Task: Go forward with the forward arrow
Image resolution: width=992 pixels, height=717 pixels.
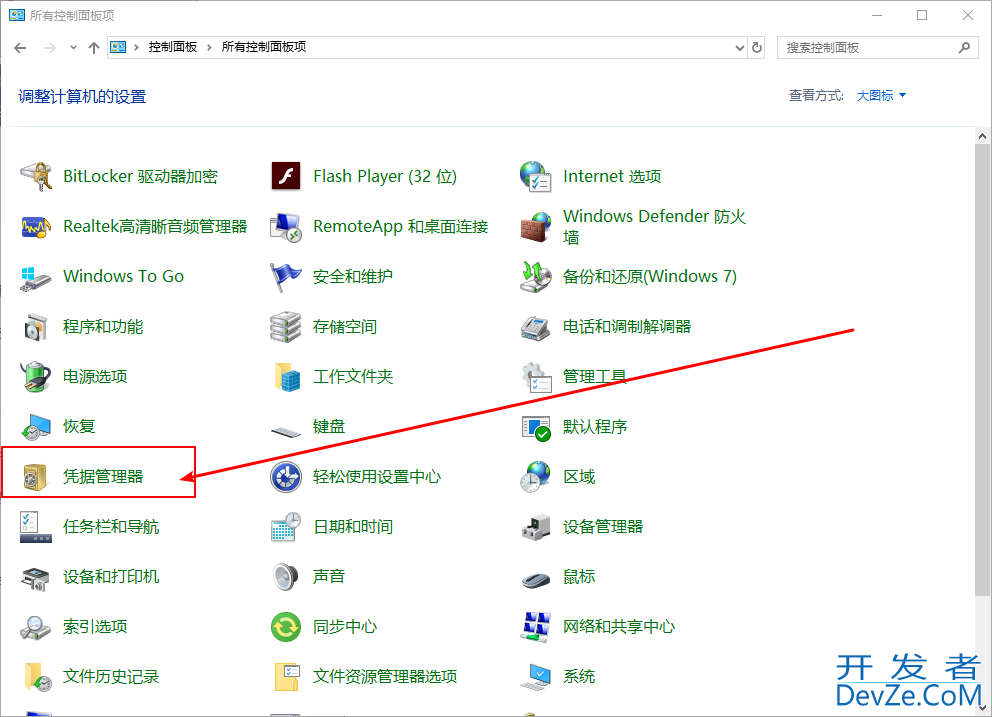Action: point(50,47)
